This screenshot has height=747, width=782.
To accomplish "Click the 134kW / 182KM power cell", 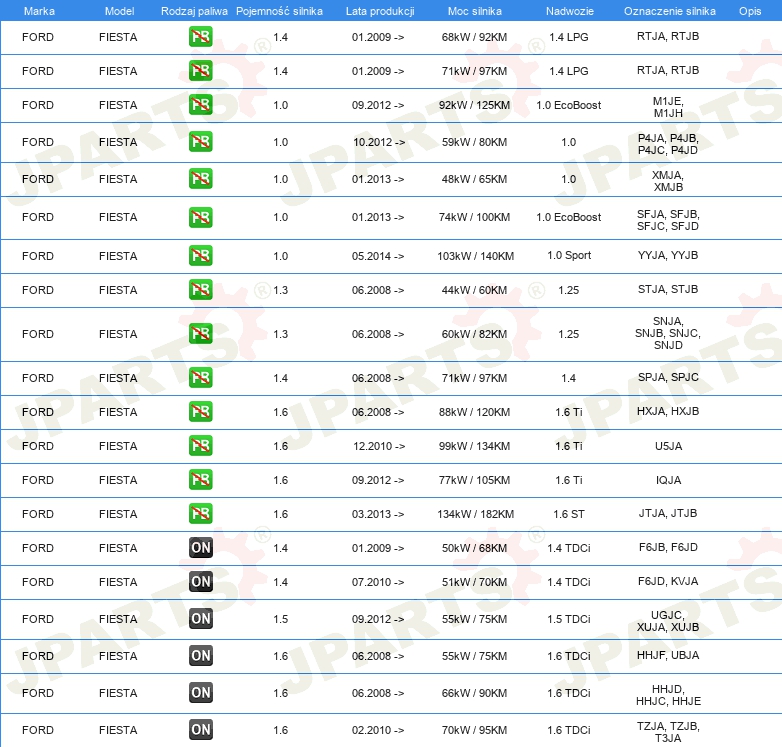I will tap(475, 514).
